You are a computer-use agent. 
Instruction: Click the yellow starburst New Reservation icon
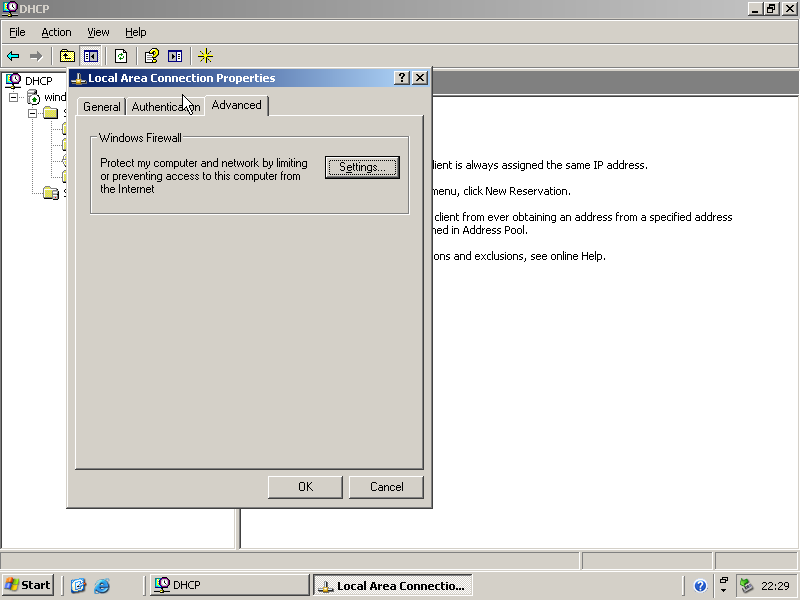pyautogui.click(x=205, y=56)
